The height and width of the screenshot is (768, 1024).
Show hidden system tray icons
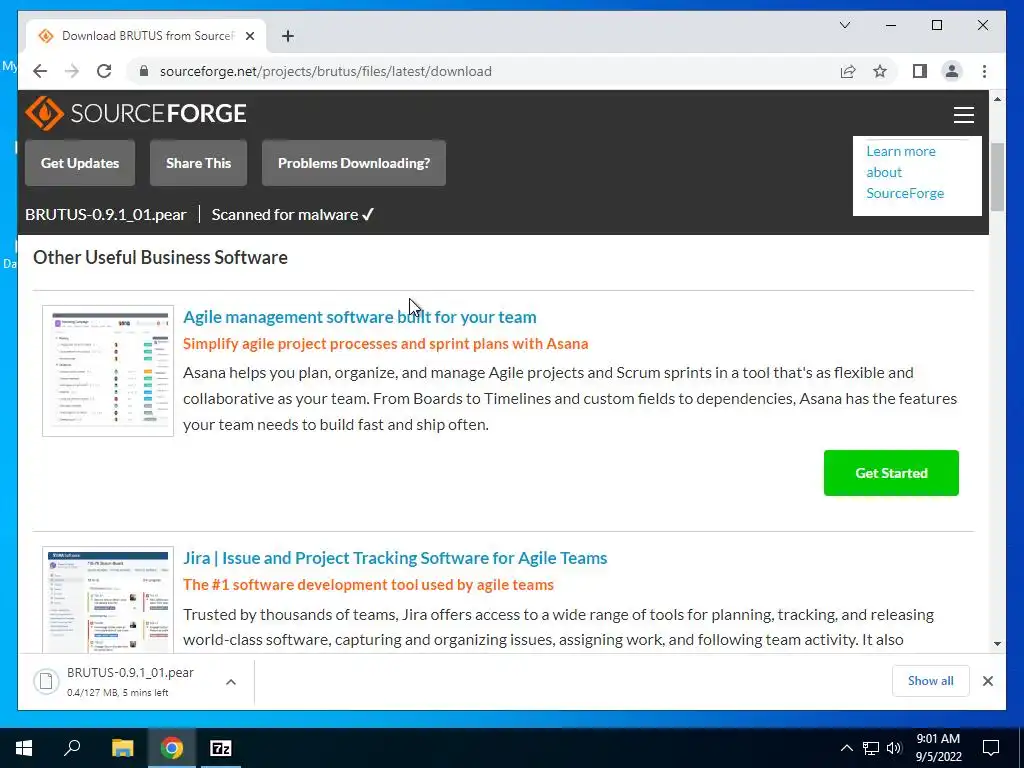pyautogui.click(x=846, y=748)
